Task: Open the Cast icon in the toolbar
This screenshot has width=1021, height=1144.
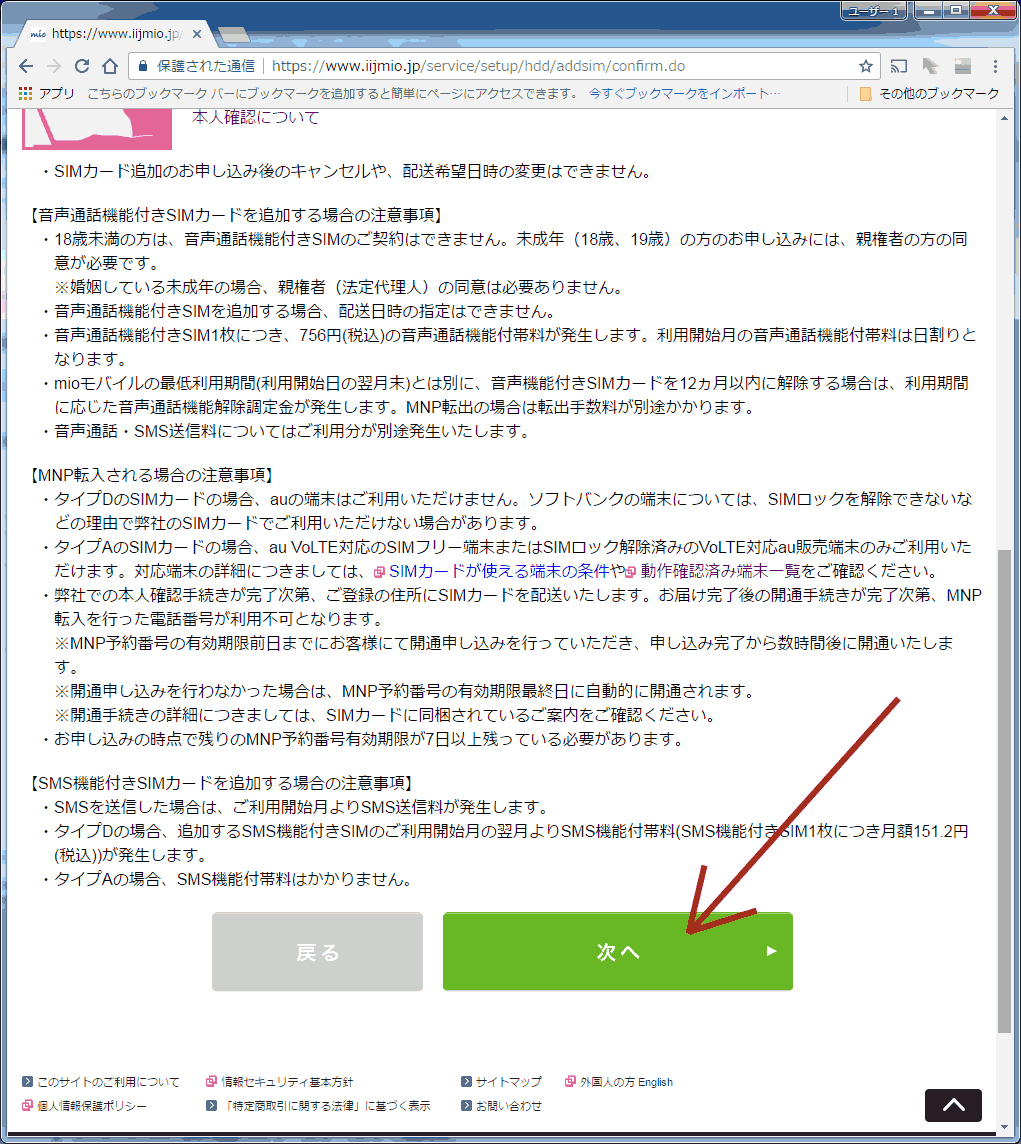Action: tap(899, 67)
